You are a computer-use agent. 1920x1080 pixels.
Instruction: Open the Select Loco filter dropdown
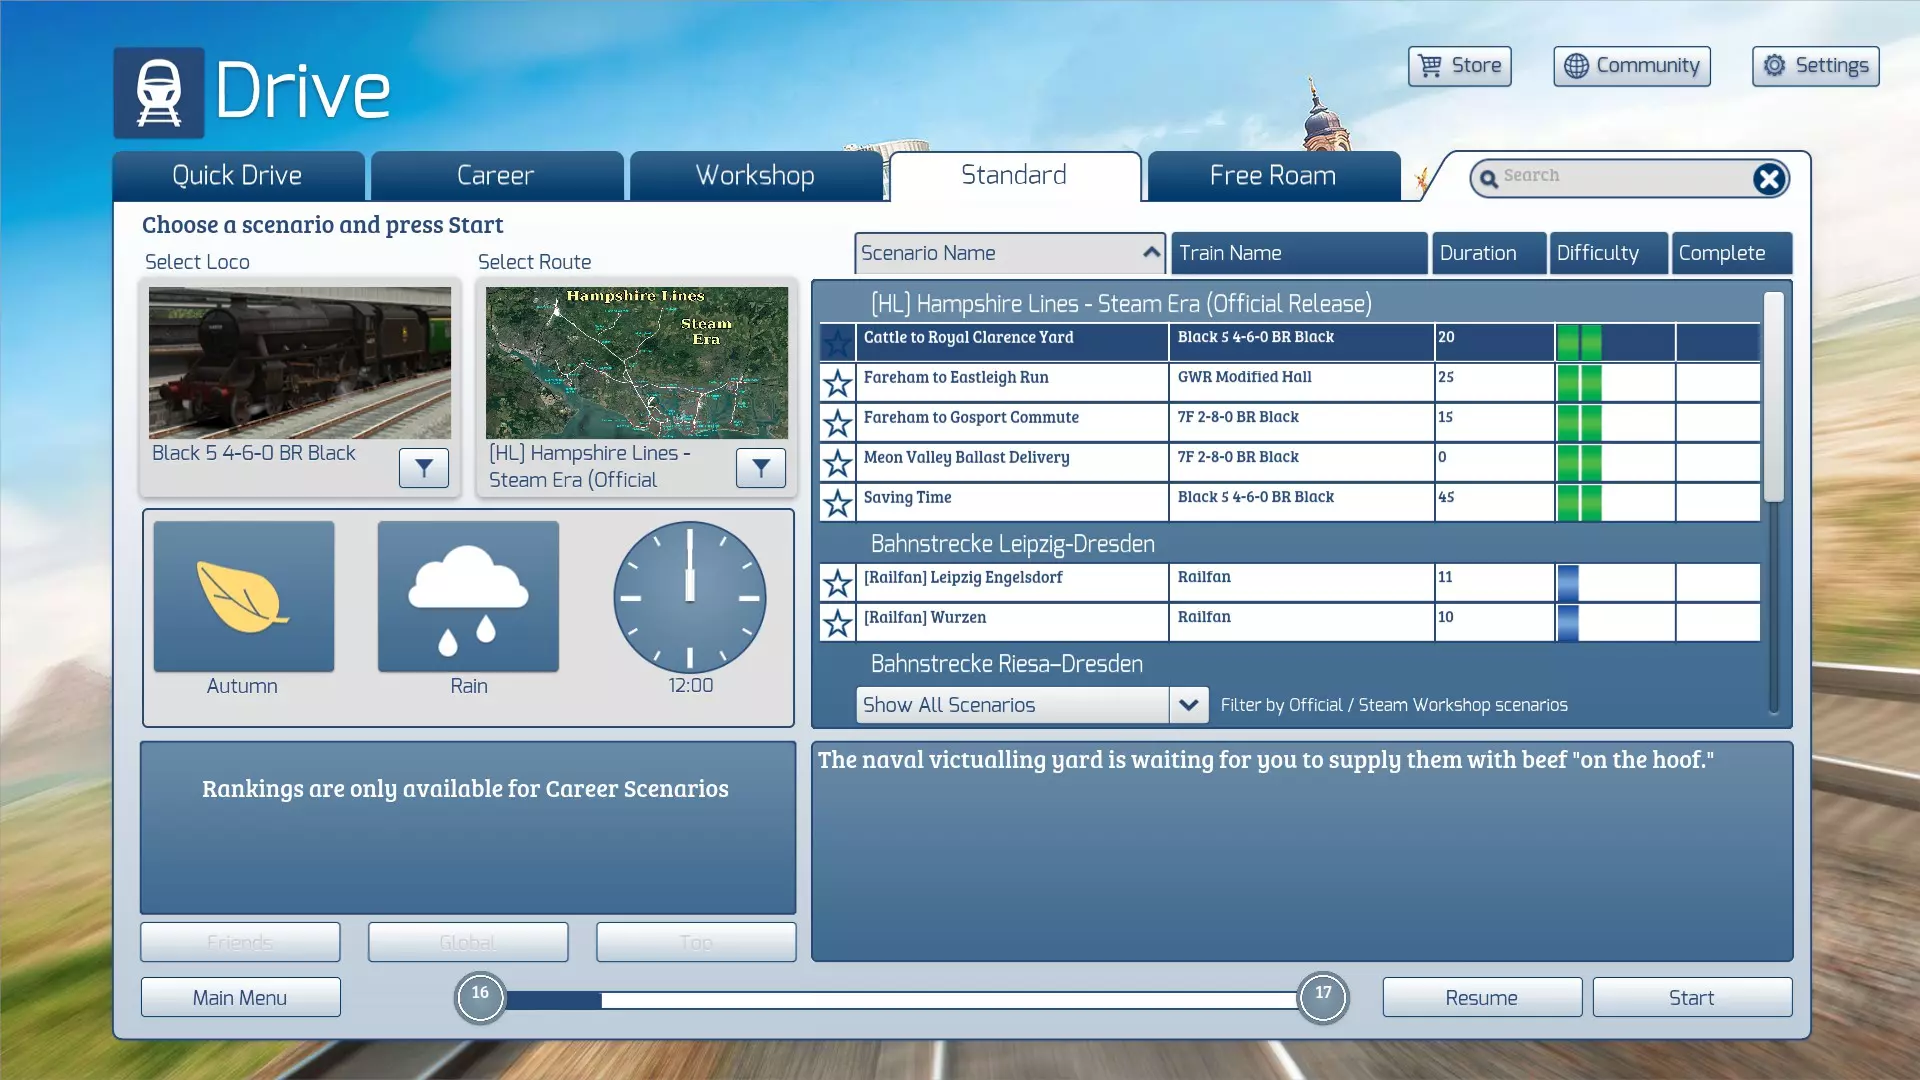click(423, 468)
